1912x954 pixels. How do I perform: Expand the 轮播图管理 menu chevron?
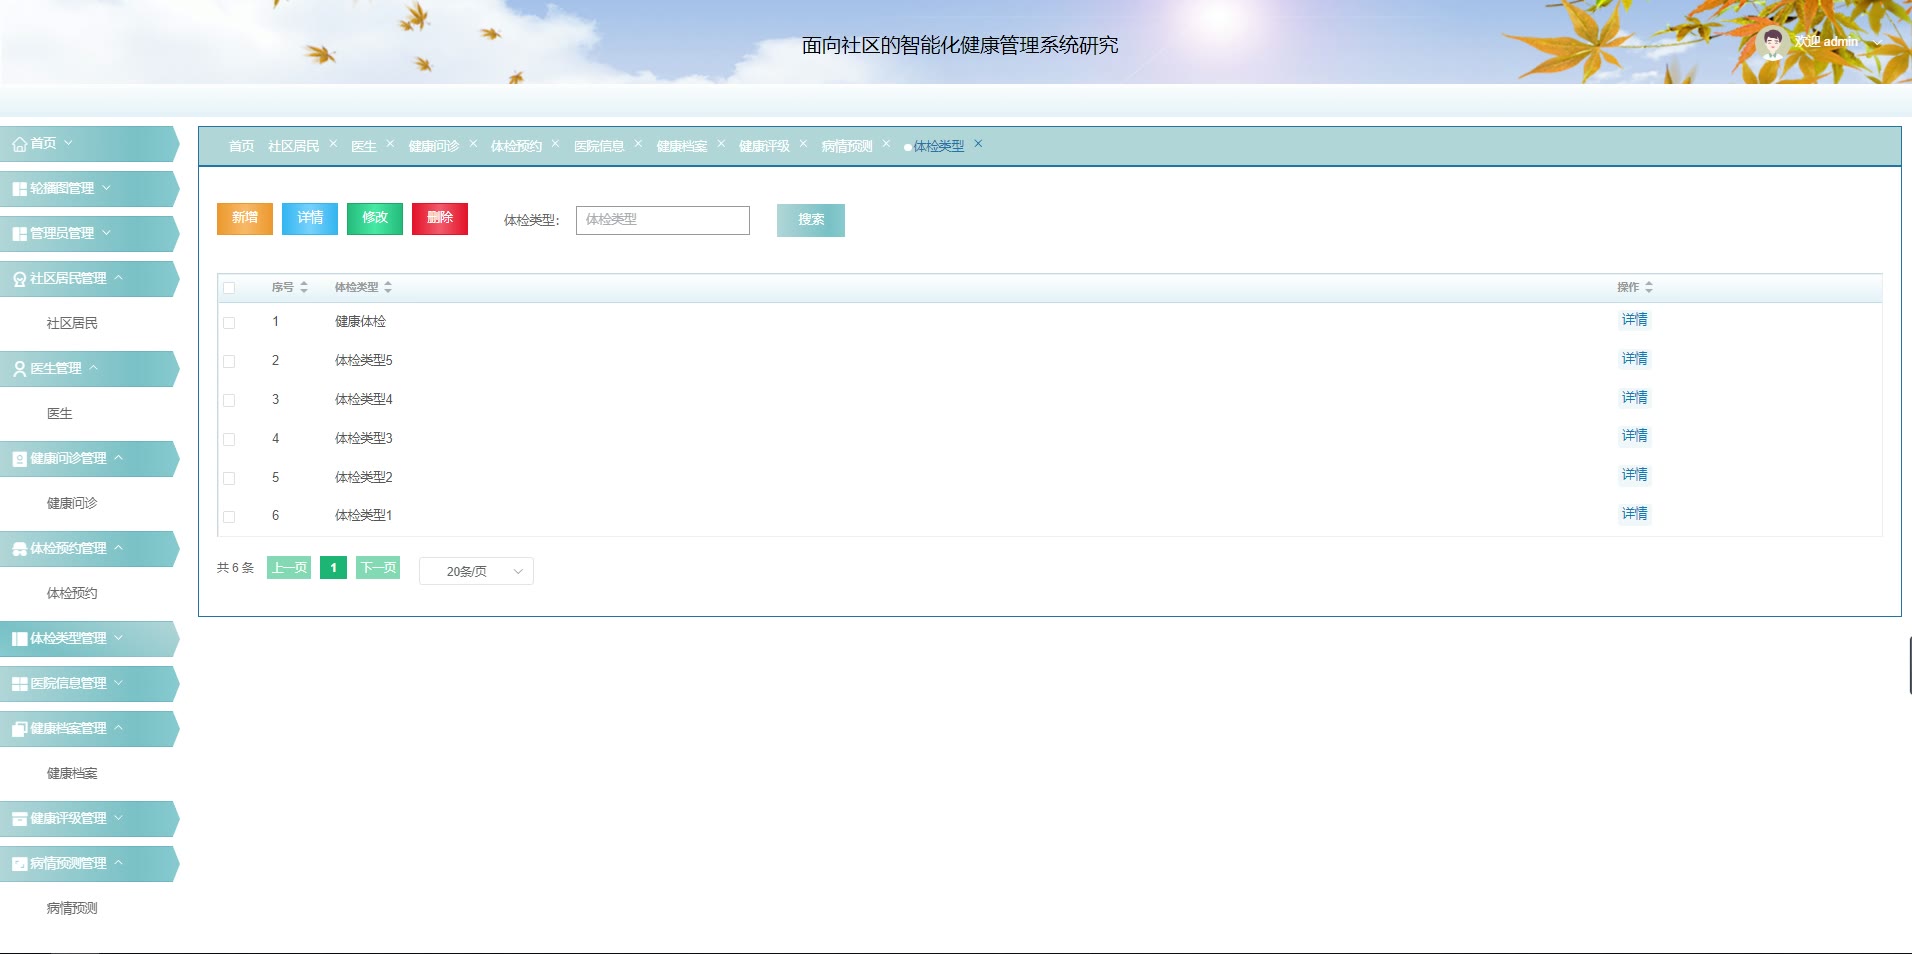tap(106, 188)
